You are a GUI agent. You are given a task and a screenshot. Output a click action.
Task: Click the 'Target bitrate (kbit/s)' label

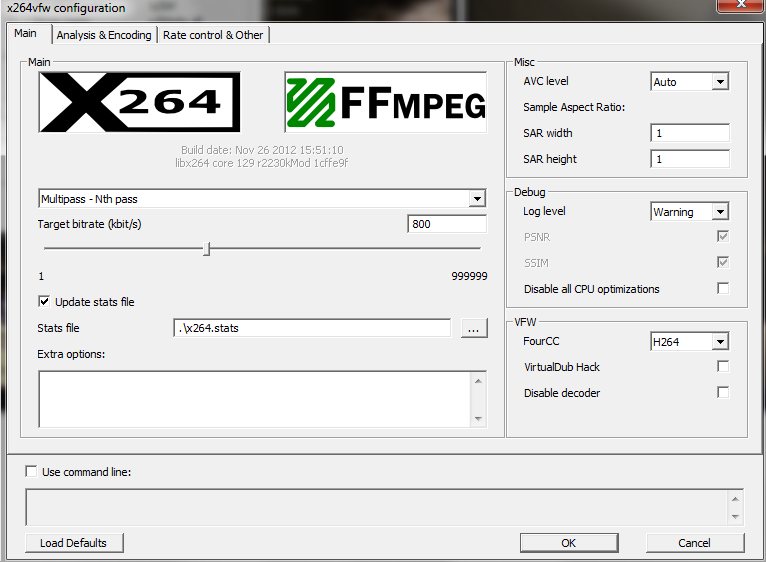(89, 224)
